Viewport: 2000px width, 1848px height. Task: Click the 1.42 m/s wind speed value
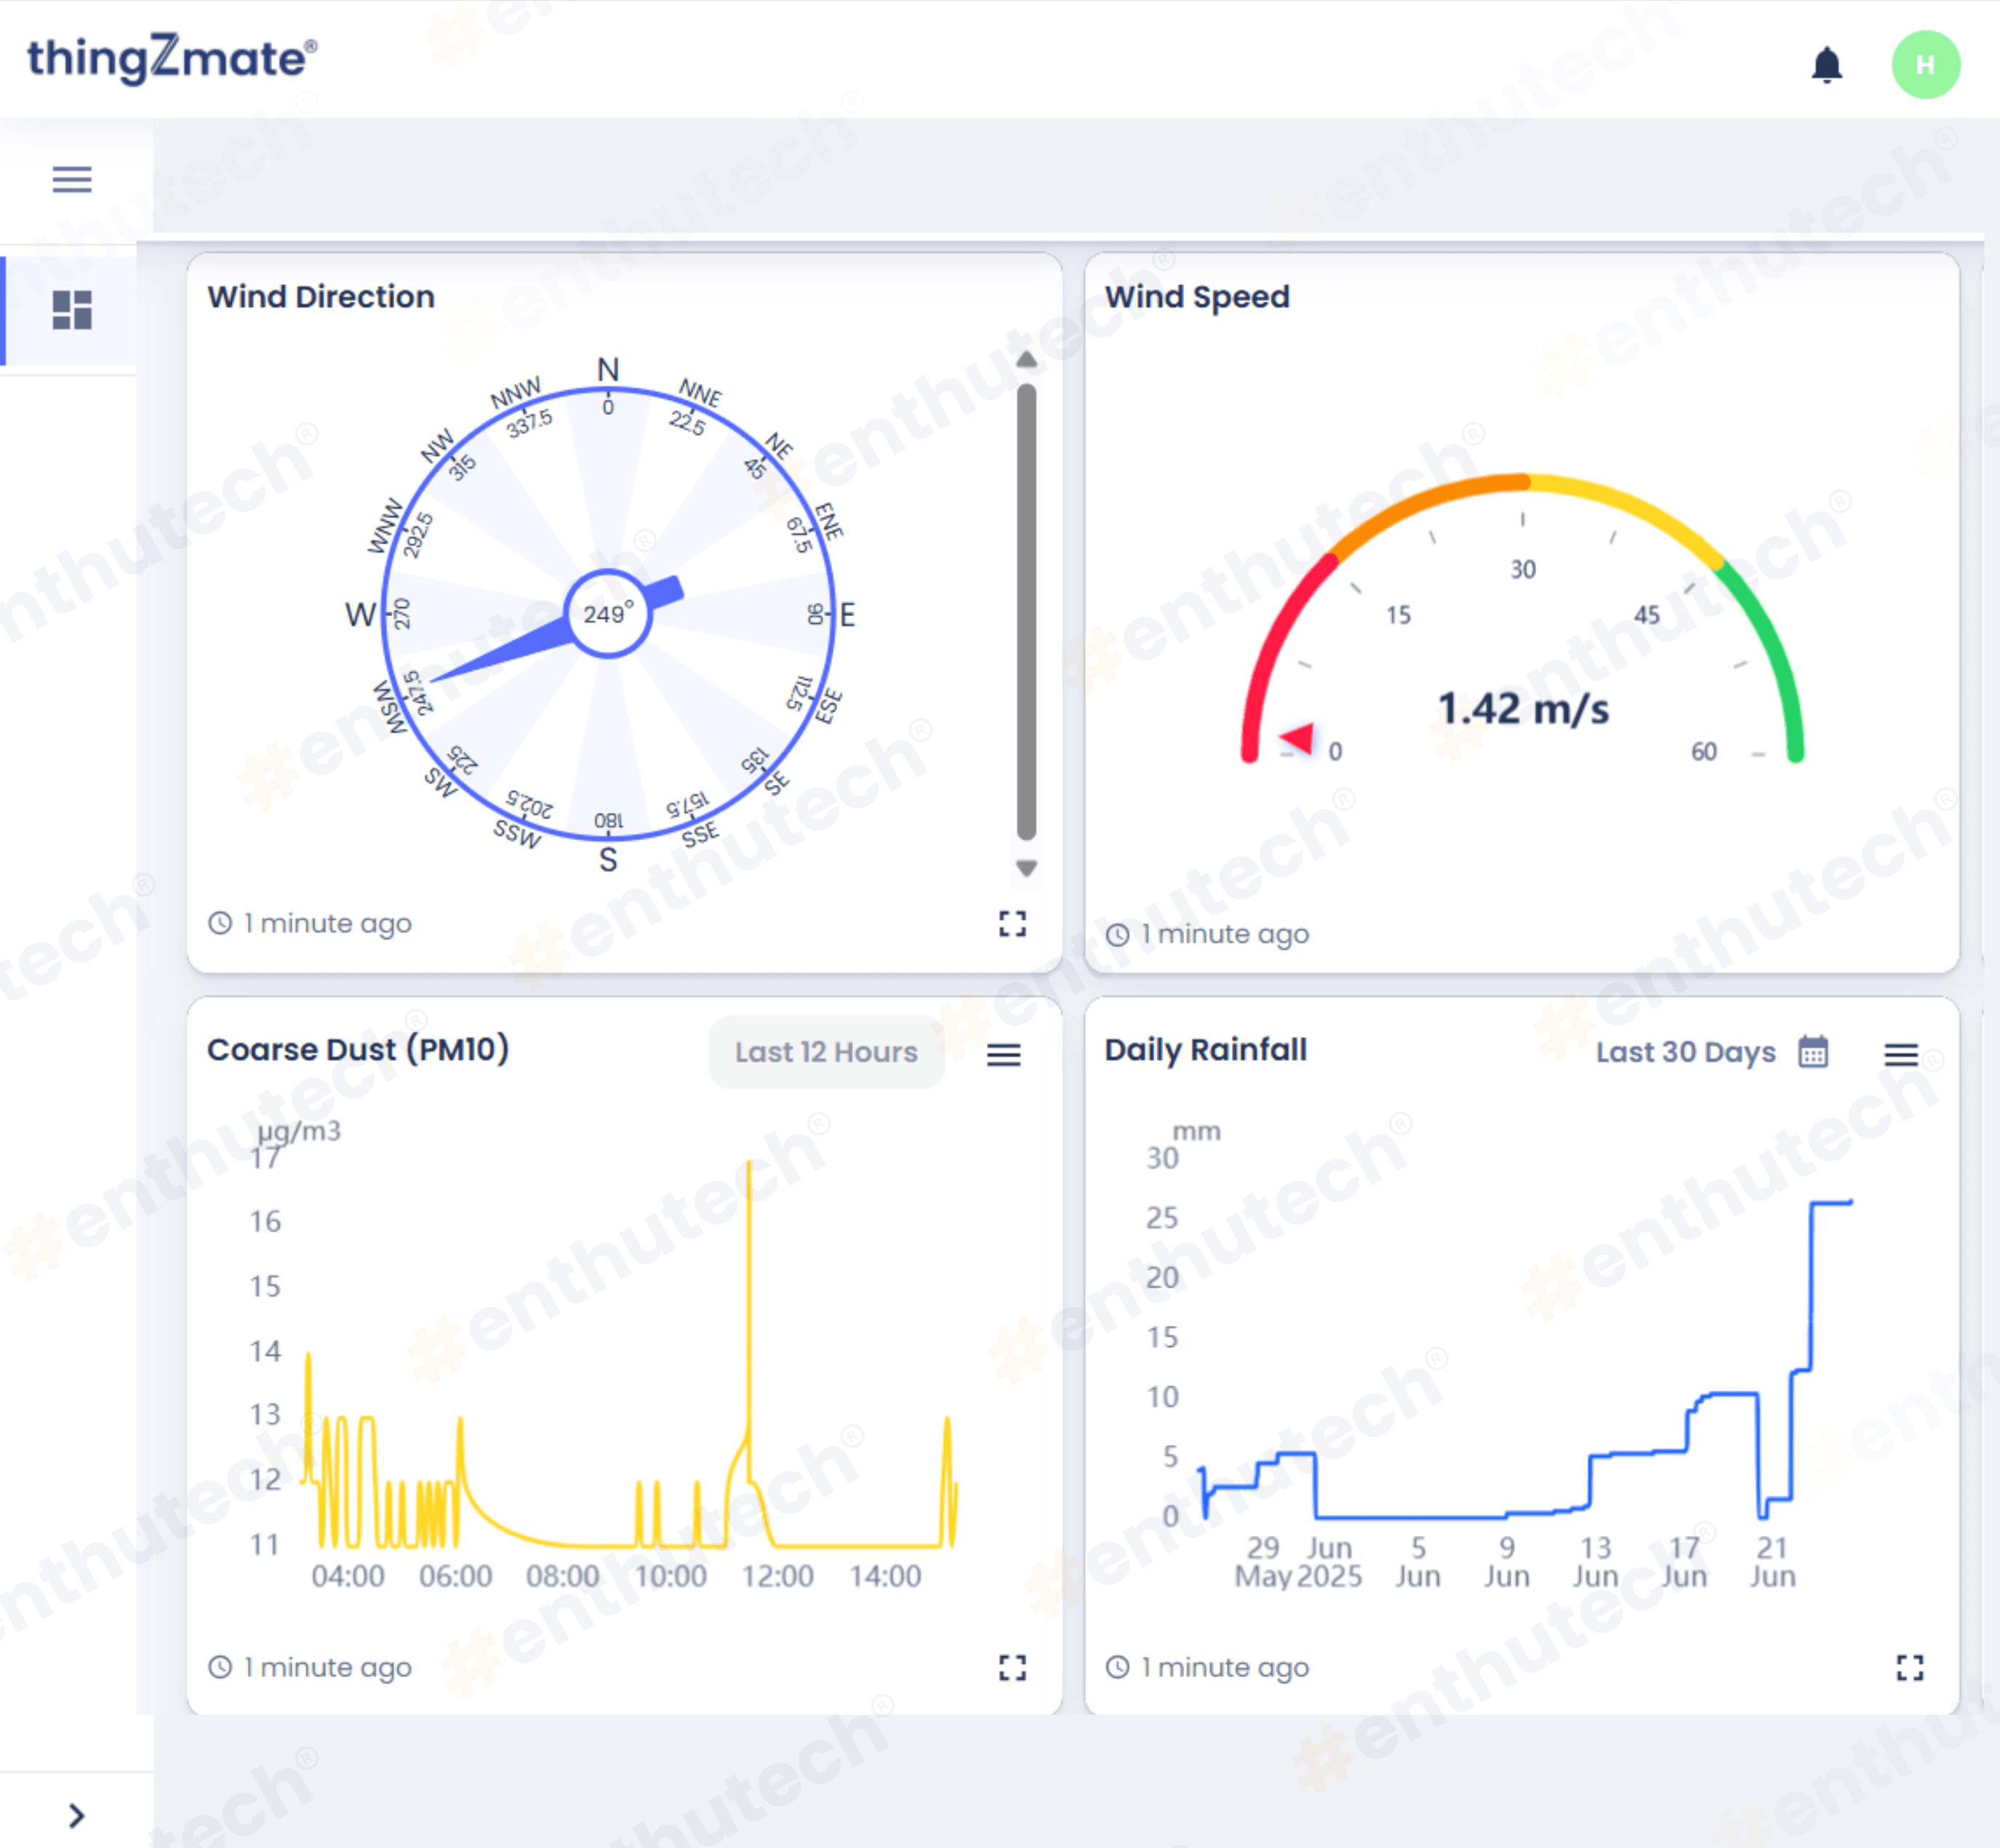[x=1523, y=709]
